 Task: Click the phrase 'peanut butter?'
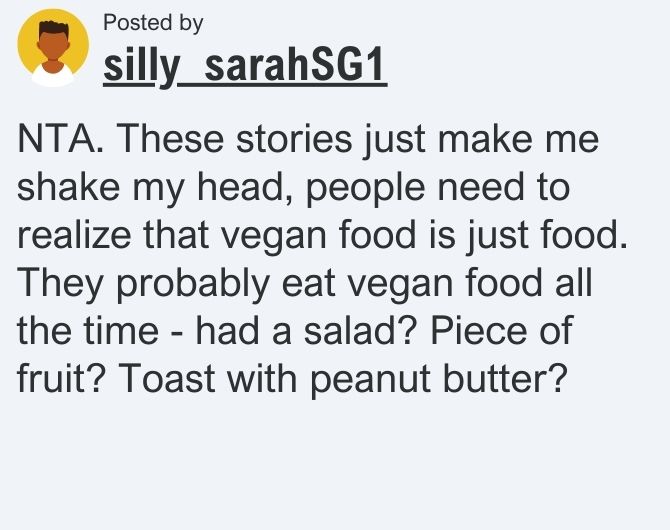438,380
